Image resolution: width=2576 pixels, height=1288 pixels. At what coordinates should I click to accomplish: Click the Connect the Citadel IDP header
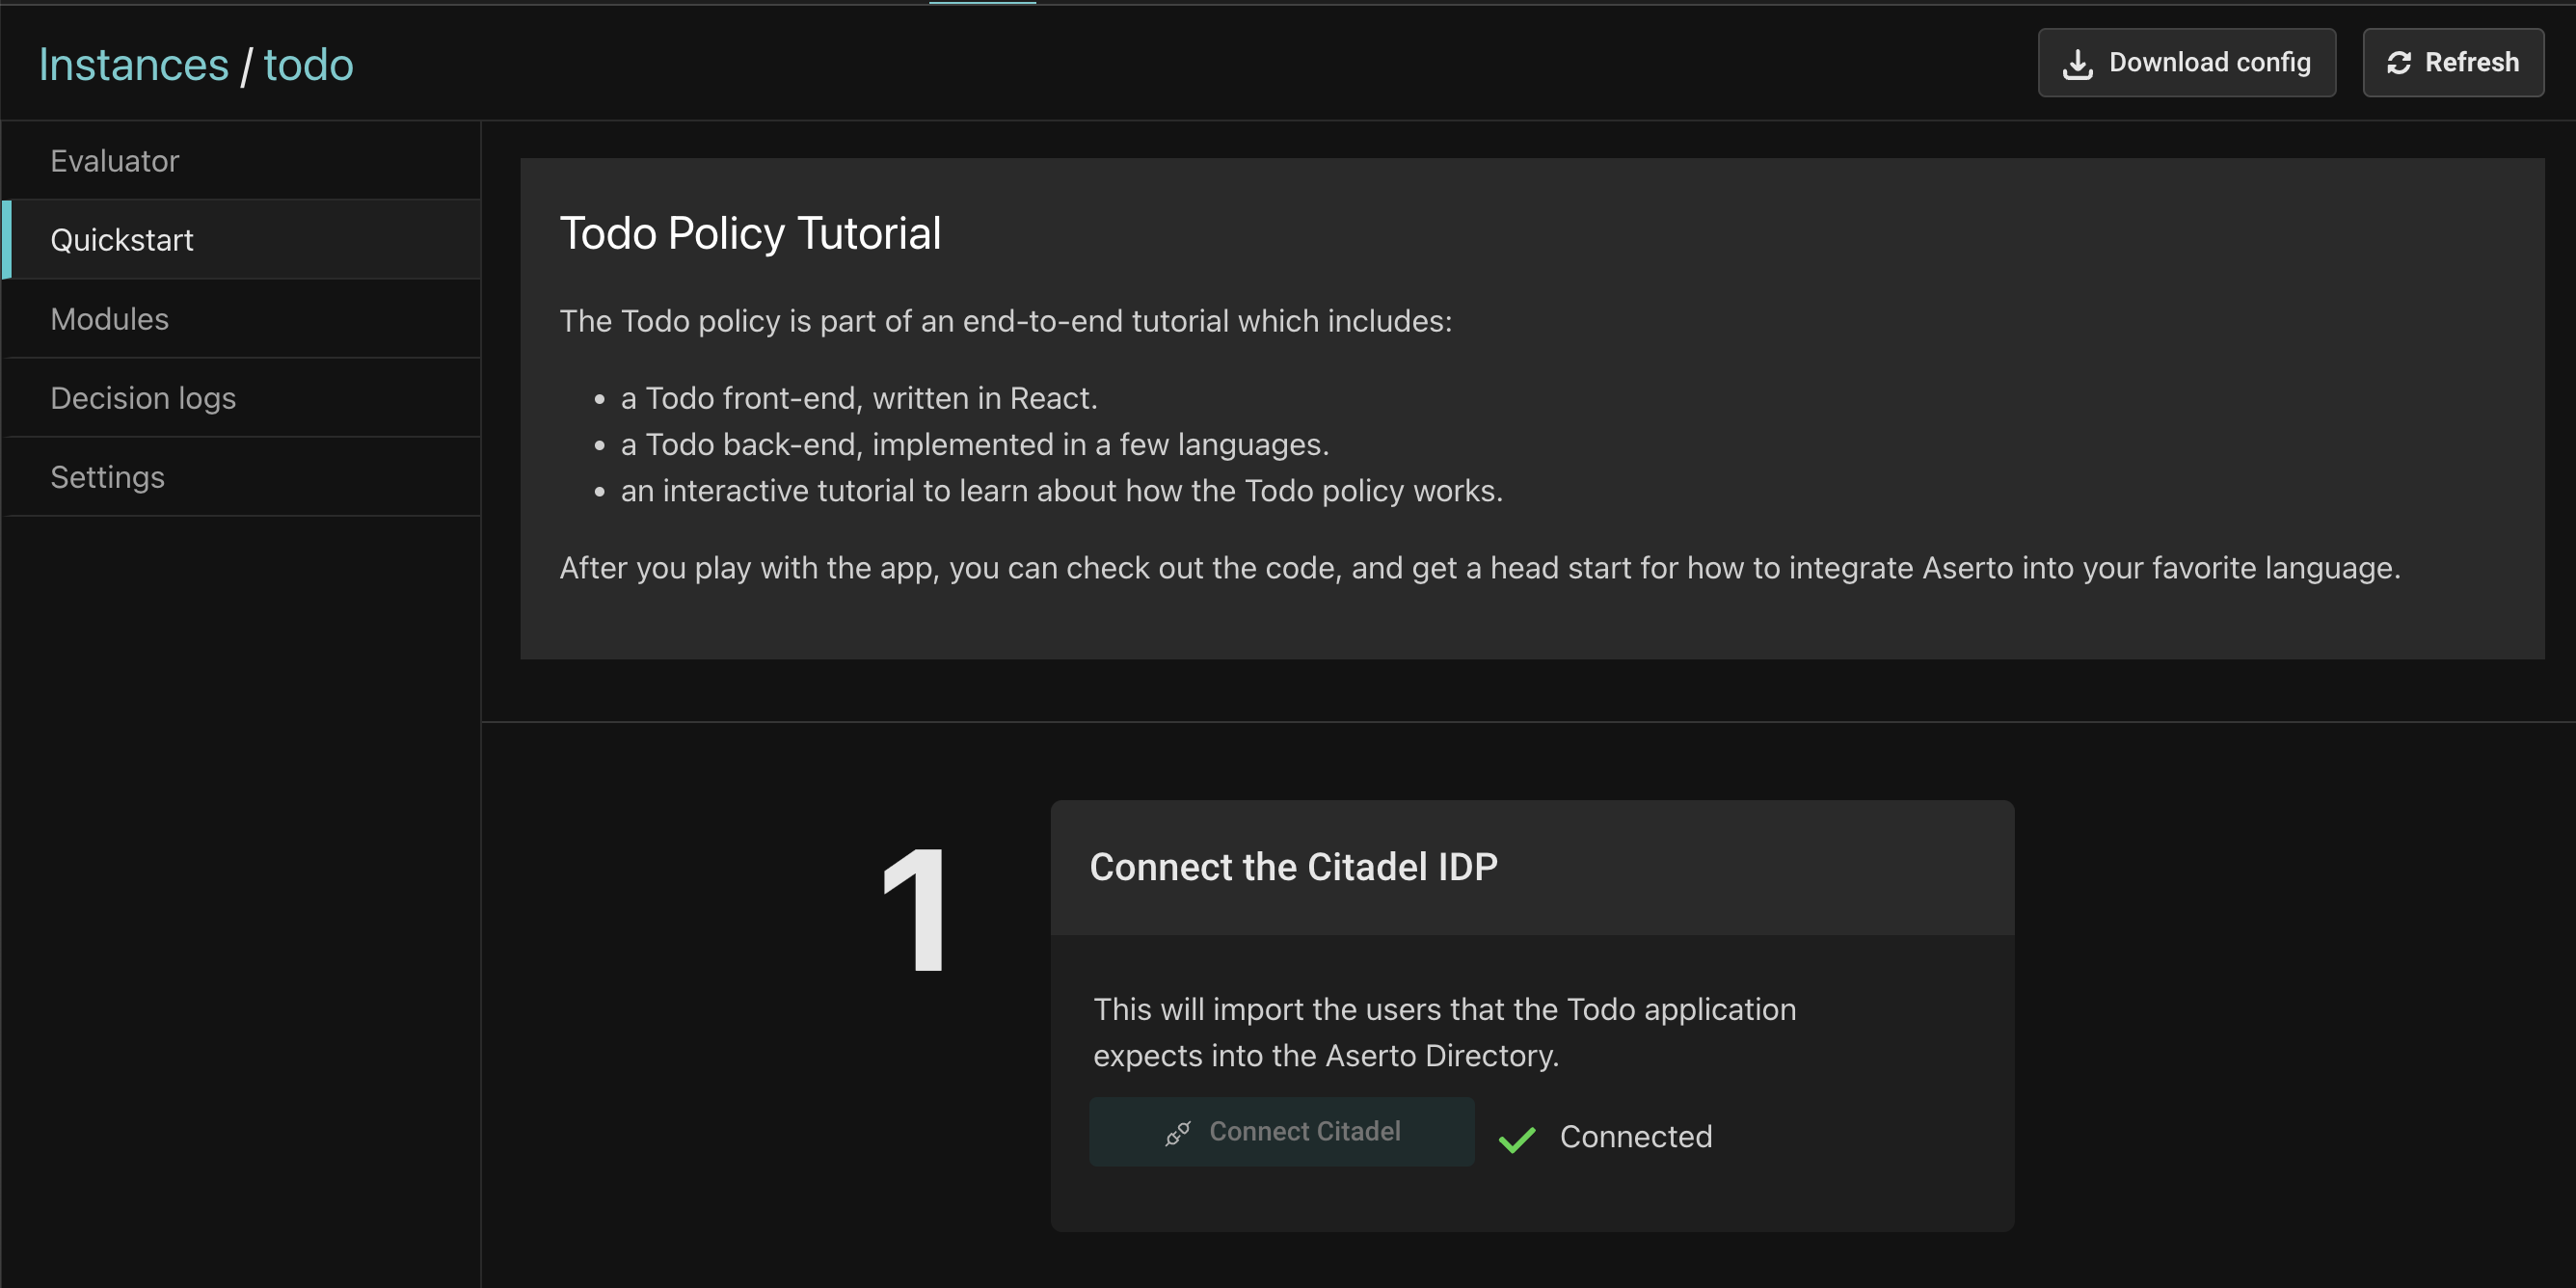(1293, 867)
